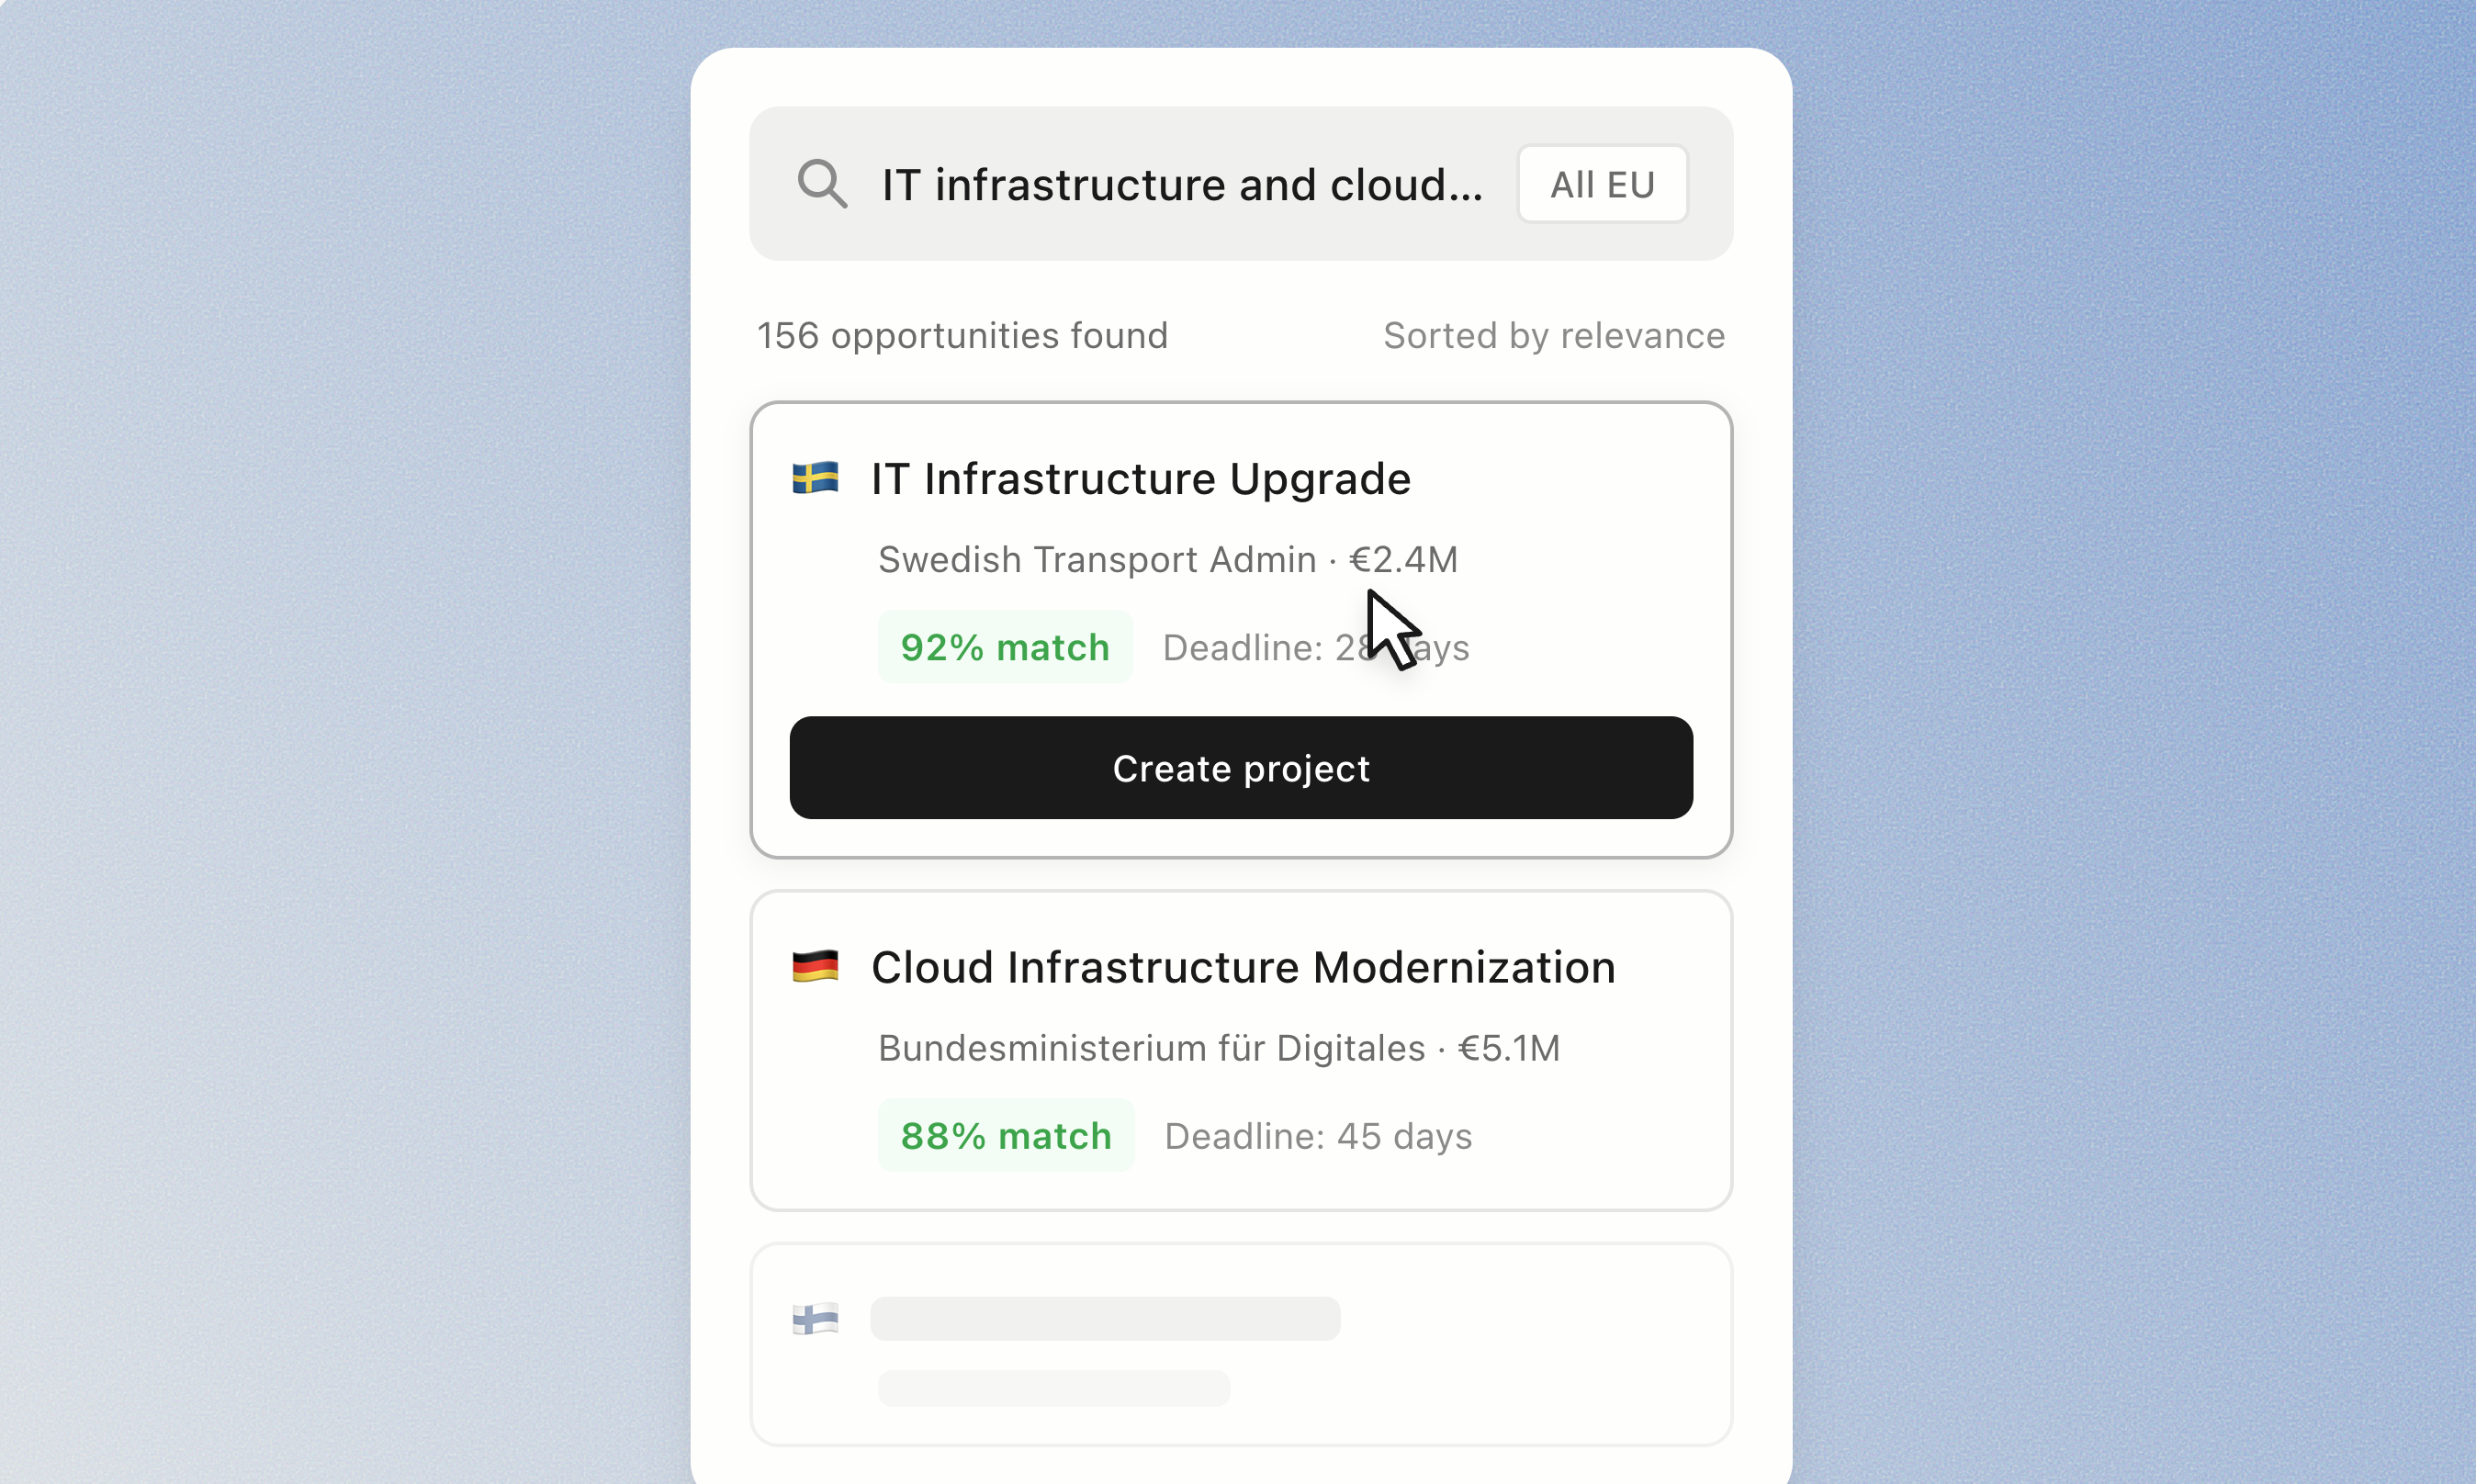
Task: Select the loading Finnish opportunity card
Action: (x=1241, y=1344)
